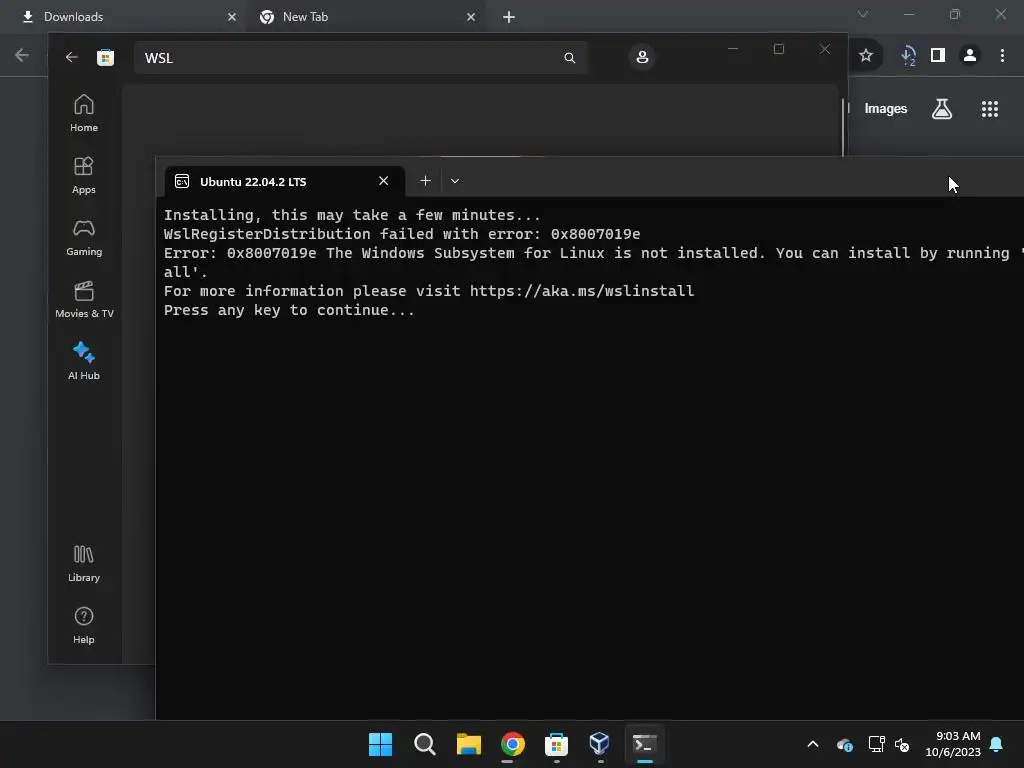Select the Ubuntu 22.04.2 LTS terminal tab

[284, 182]
